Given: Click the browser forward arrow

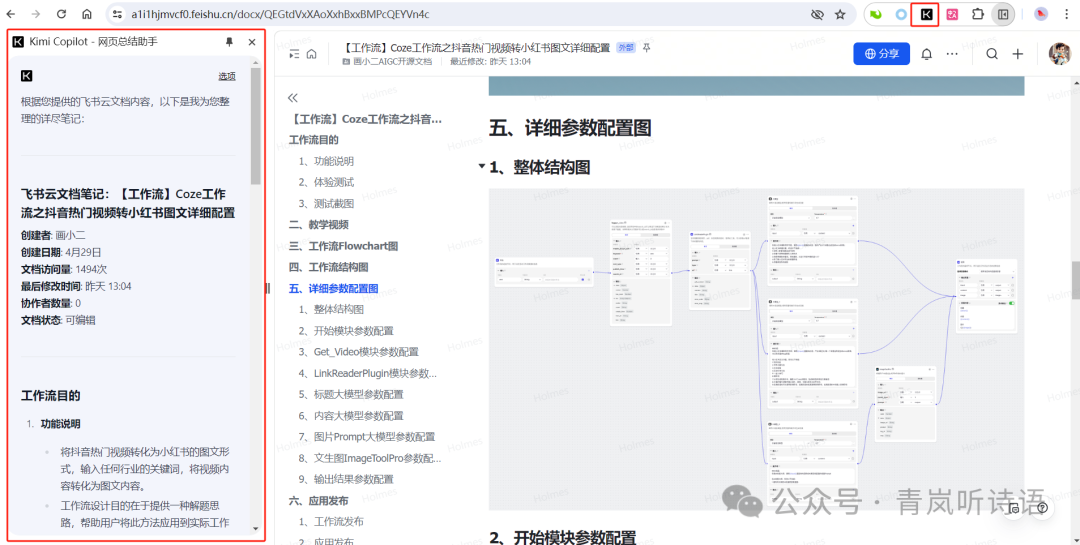Looking at the screenshot, I should coord(37,14).
